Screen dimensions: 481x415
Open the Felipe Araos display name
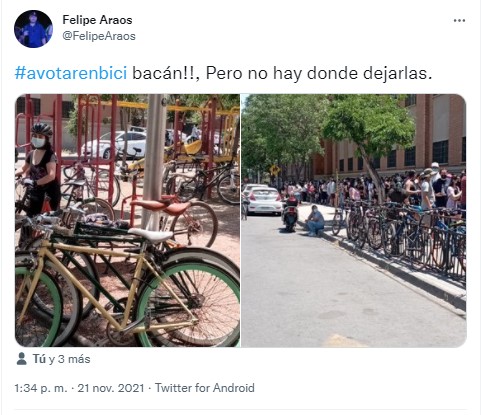[97, 20]
